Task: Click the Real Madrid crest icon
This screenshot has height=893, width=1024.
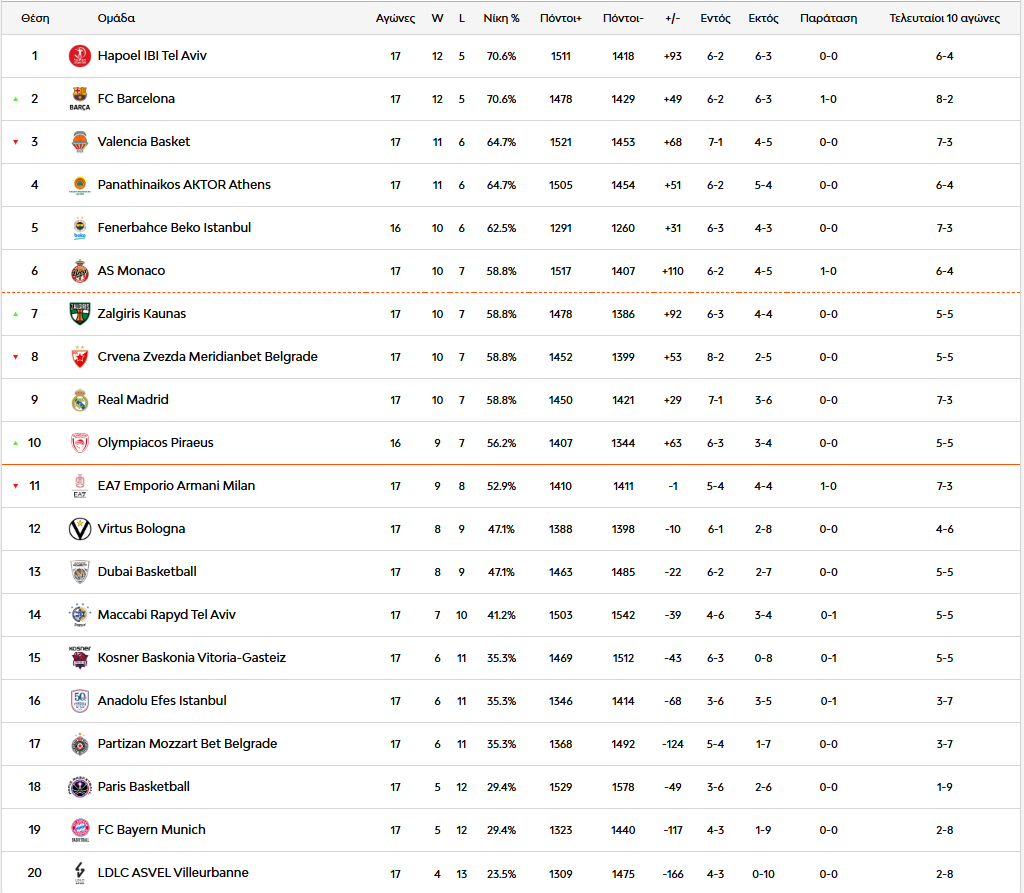Action: point(80,400)
